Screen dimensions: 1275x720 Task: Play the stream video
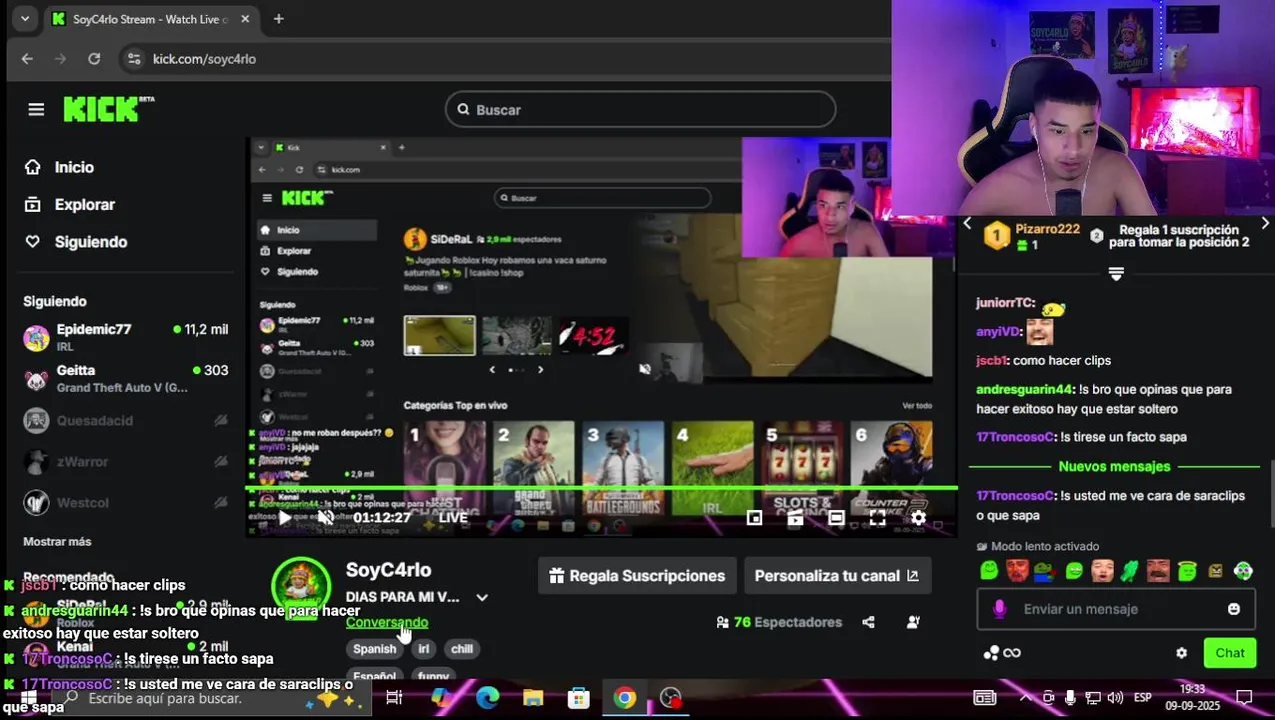click(x=285, y=517)
